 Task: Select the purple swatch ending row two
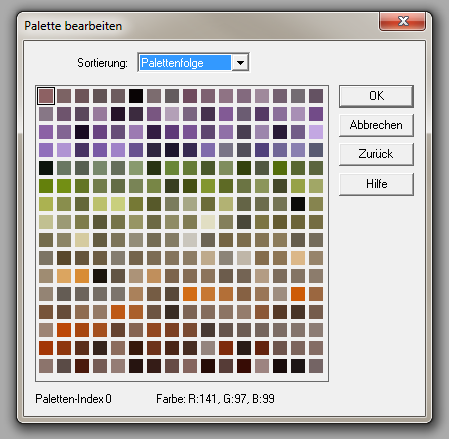tap(316, 114)
